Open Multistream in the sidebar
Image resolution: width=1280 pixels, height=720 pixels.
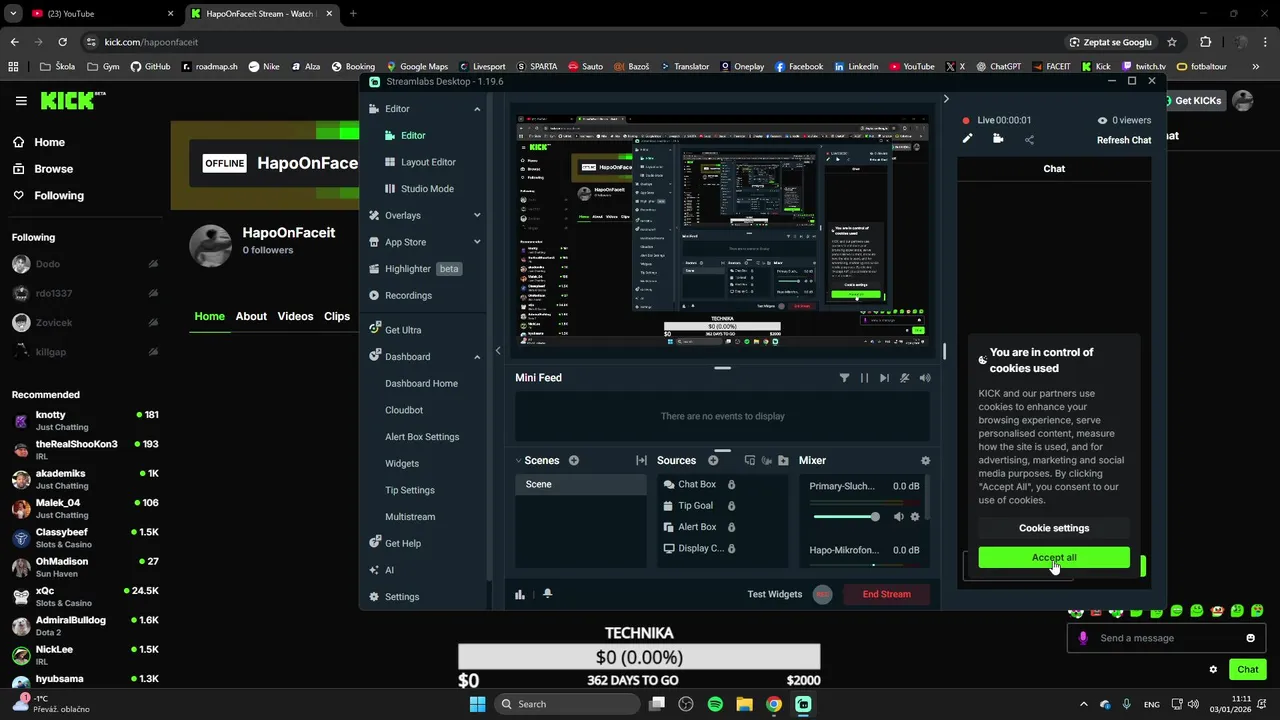point(410,517)
